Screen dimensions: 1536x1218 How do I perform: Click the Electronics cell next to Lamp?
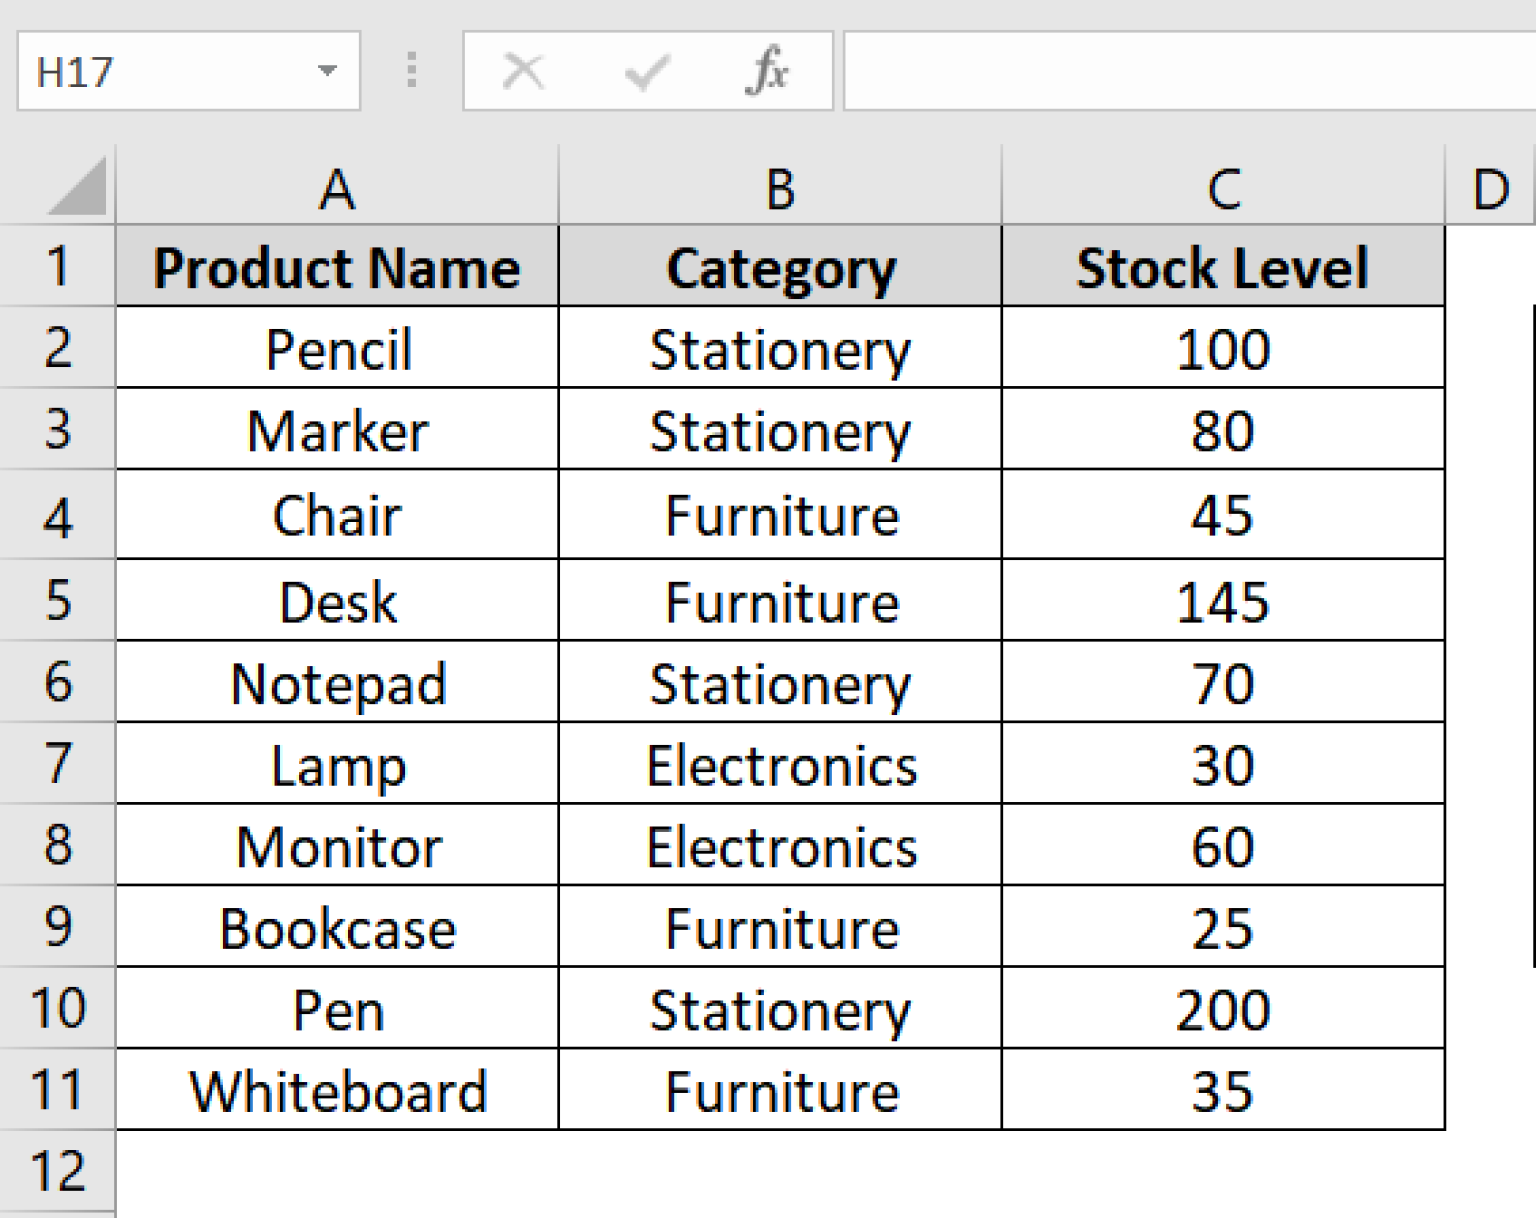click(779, 764)
